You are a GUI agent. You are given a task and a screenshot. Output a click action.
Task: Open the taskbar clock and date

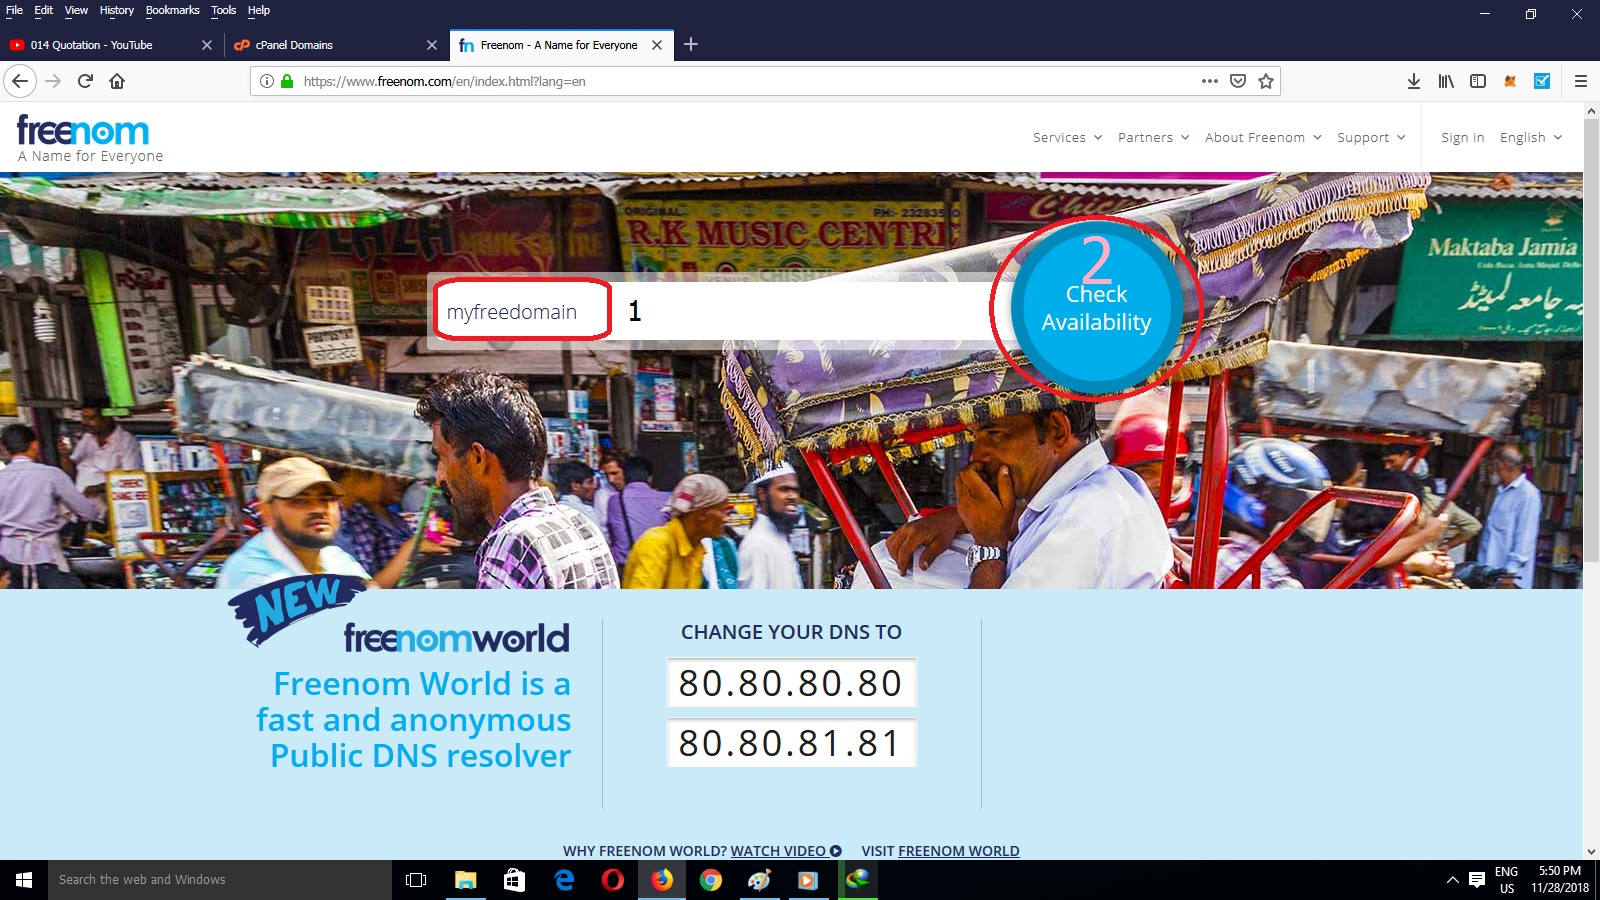pos(1560,880)
